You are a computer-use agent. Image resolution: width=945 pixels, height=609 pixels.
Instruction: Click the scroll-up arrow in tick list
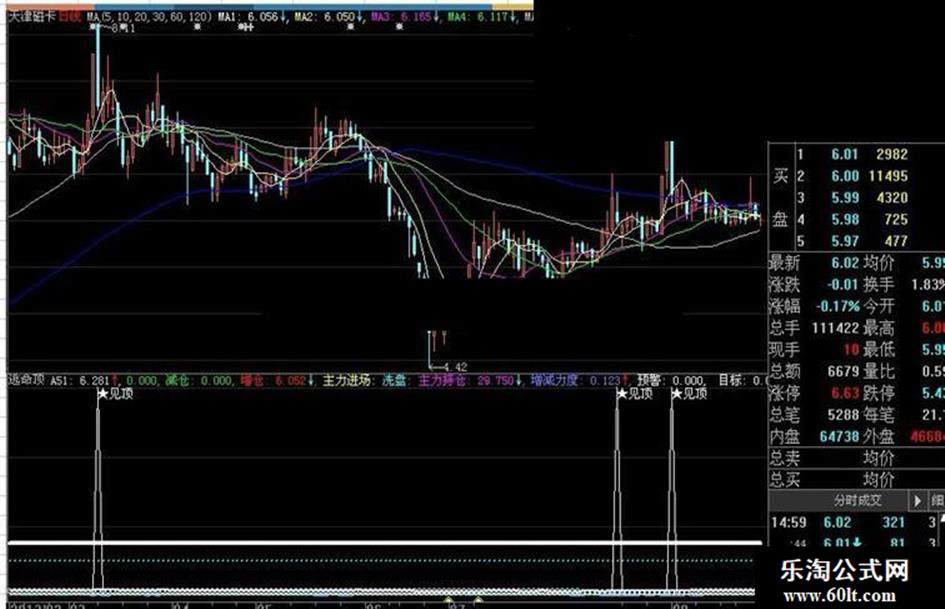(x=942, y=520)
